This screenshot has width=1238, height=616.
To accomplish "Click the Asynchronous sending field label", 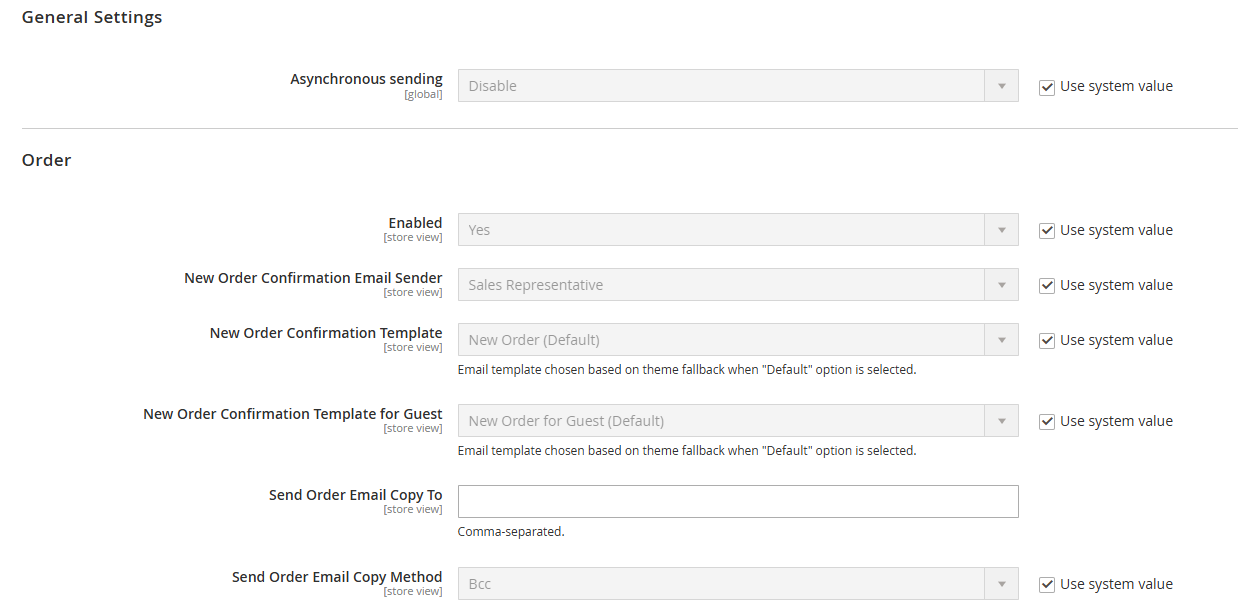I will (366, 79).
